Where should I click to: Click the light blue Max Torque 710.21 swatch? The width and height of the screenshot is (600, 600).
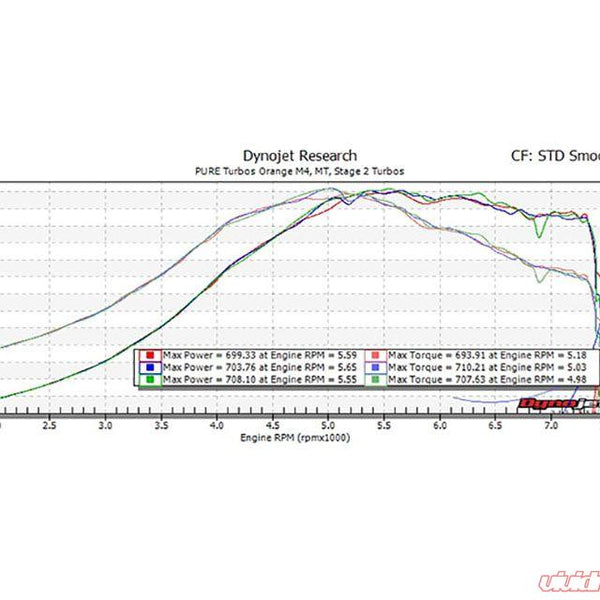pos(375,367)
